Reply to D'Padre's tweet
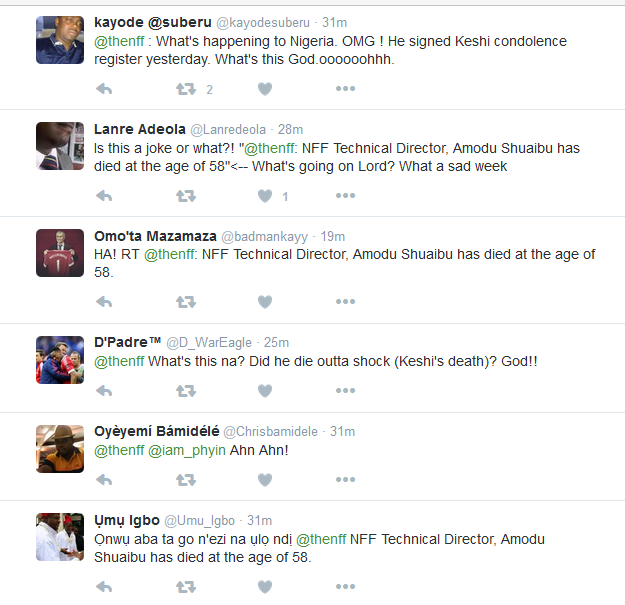The height and width of the screenshot is (605, 625). point(104,390)
